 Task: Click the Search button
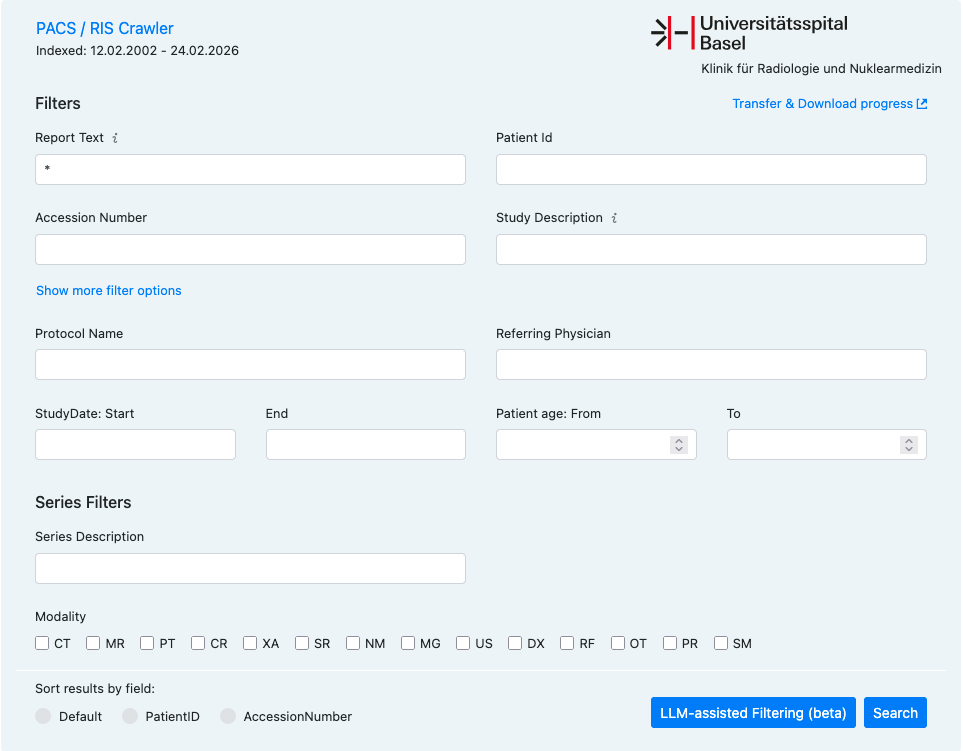pos(895,712)
